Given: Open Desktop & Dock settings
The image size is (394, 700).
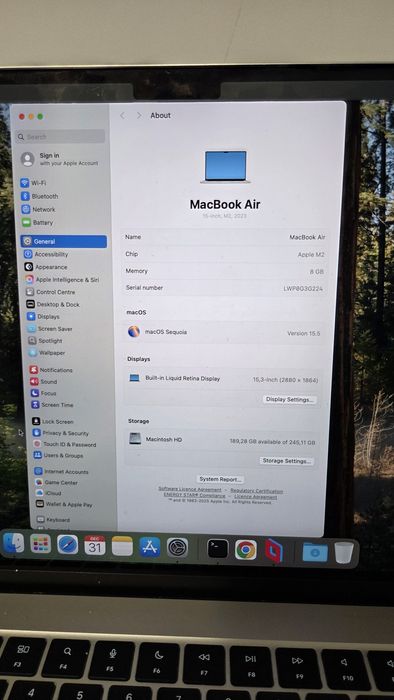Looking at the screenshot, I should click(x=53, y=304).
